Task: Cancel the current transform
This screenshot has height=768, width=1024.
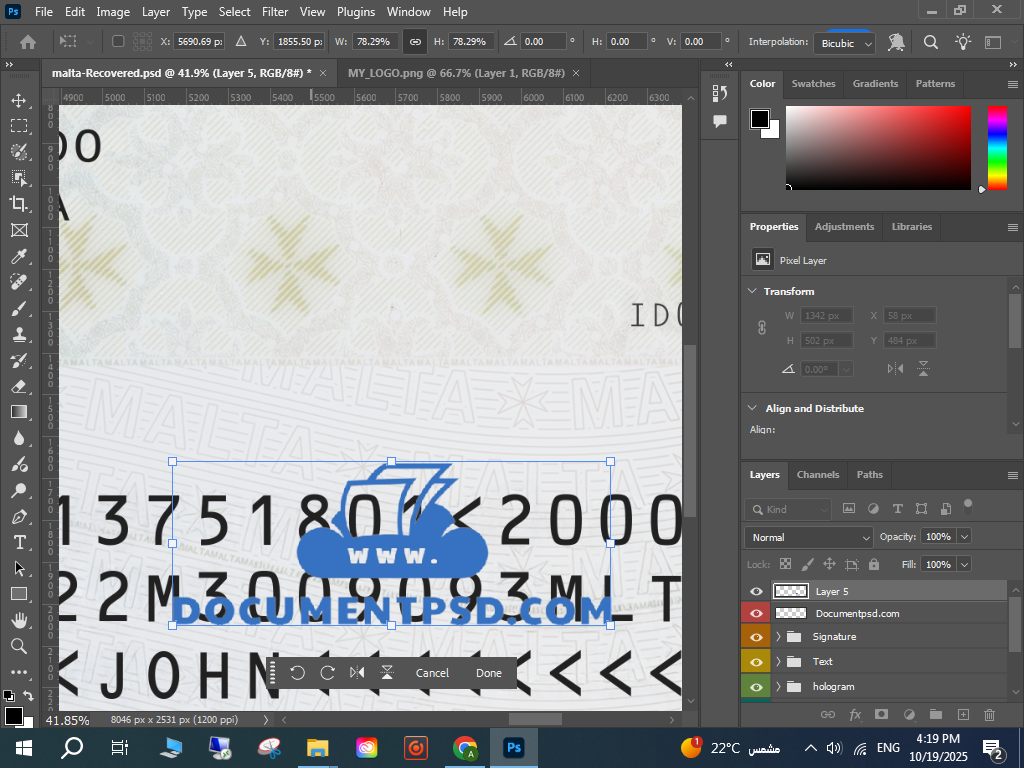Action: pyautogui.click(x=432, y=673)
